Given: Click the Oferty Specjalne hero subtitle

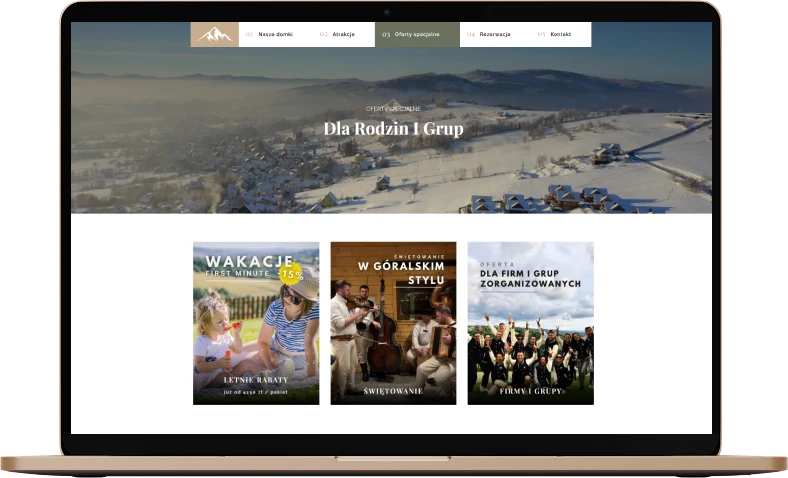Looking at the screenshot, I should coord(393,108).
